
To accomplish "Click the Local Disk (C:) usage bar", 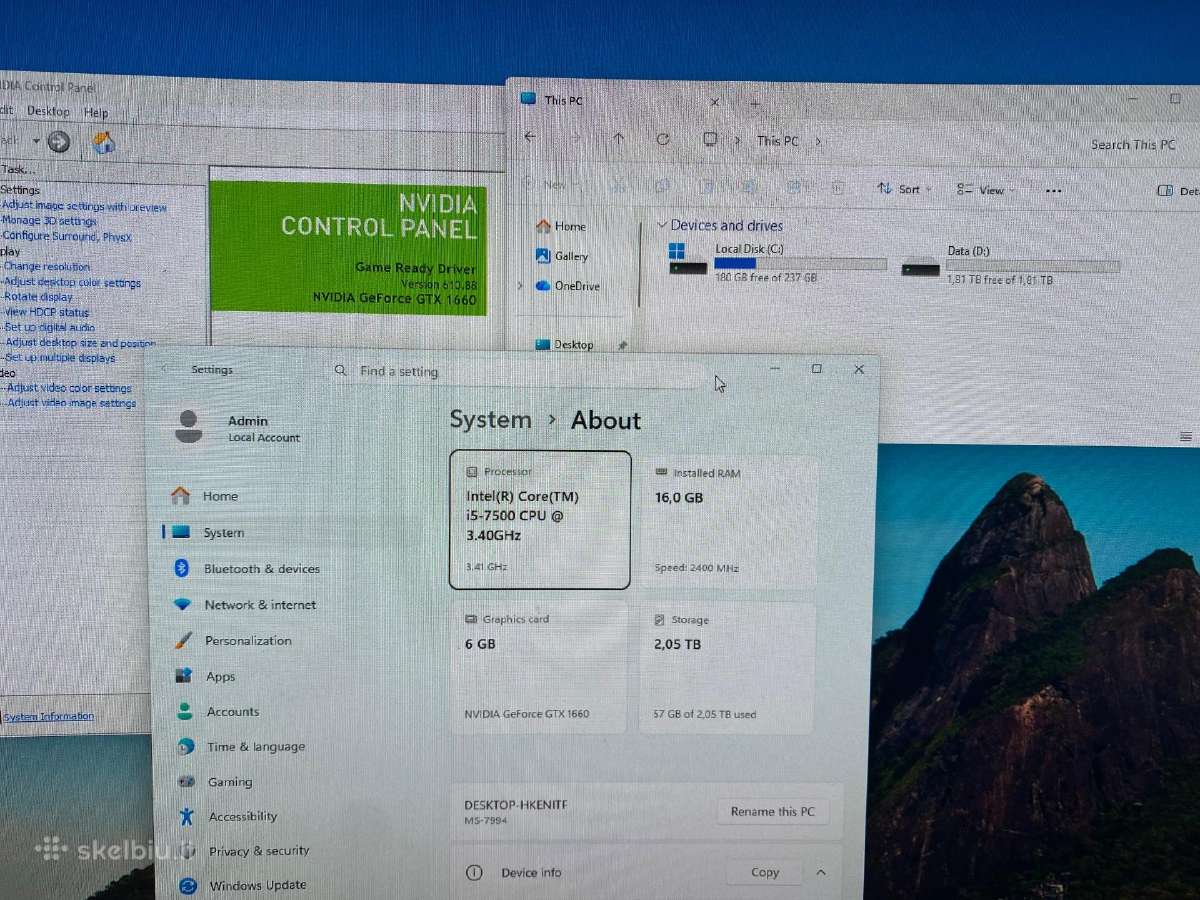I will [801, 264].
